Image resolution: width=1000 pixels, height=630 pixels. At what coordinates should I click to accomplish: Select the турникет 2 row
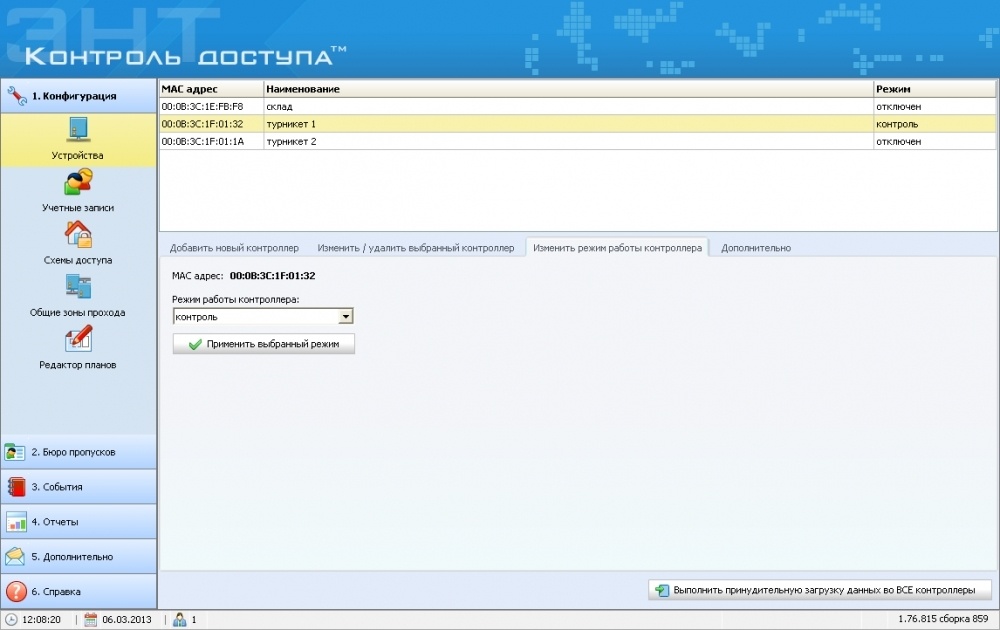[x=577, y=142]
